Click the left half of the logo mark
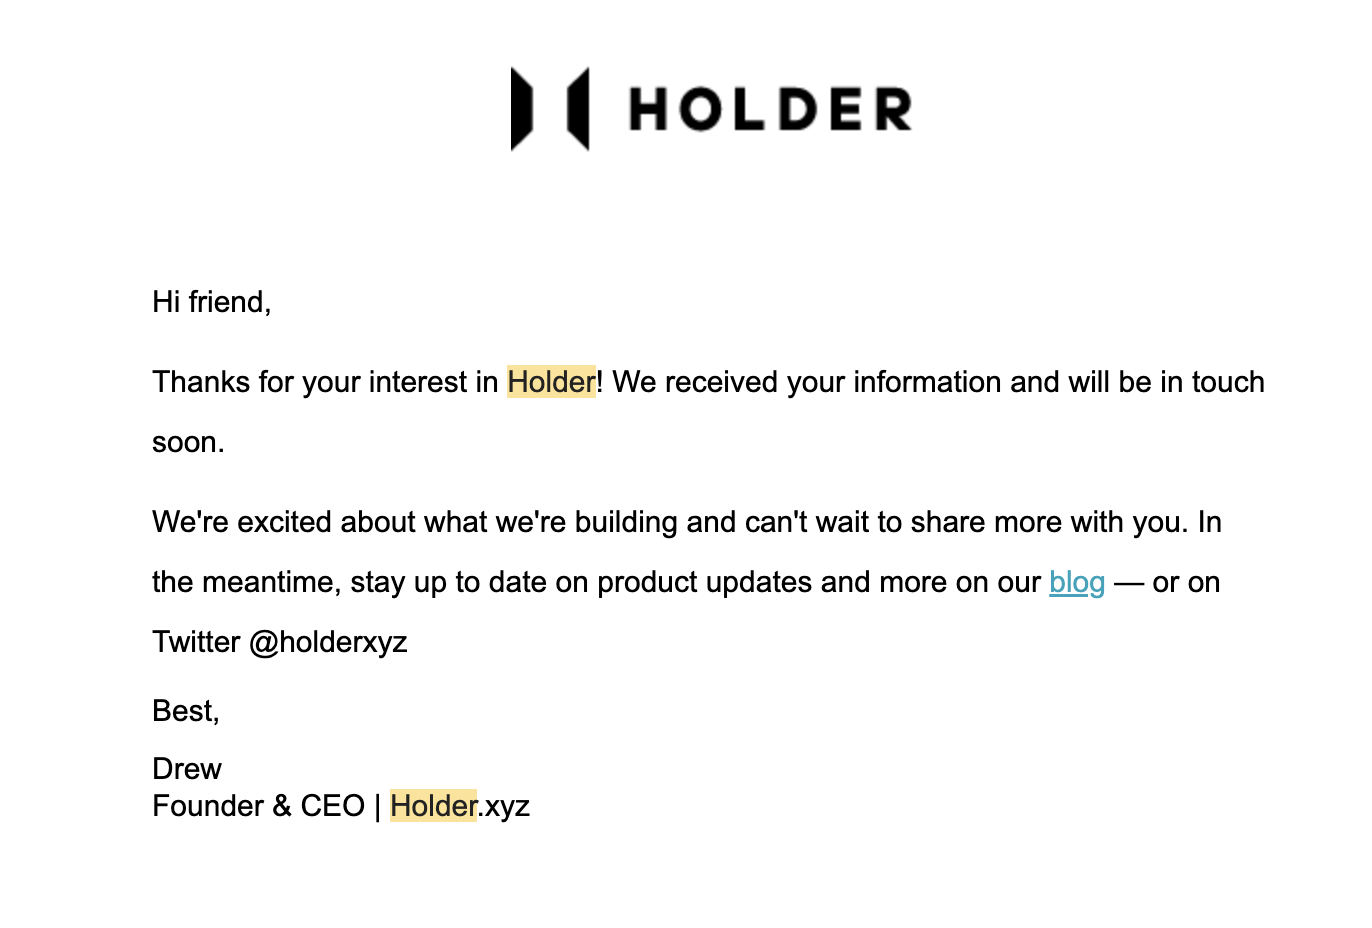The image size is (1372, 928). (x=521, y=109)
